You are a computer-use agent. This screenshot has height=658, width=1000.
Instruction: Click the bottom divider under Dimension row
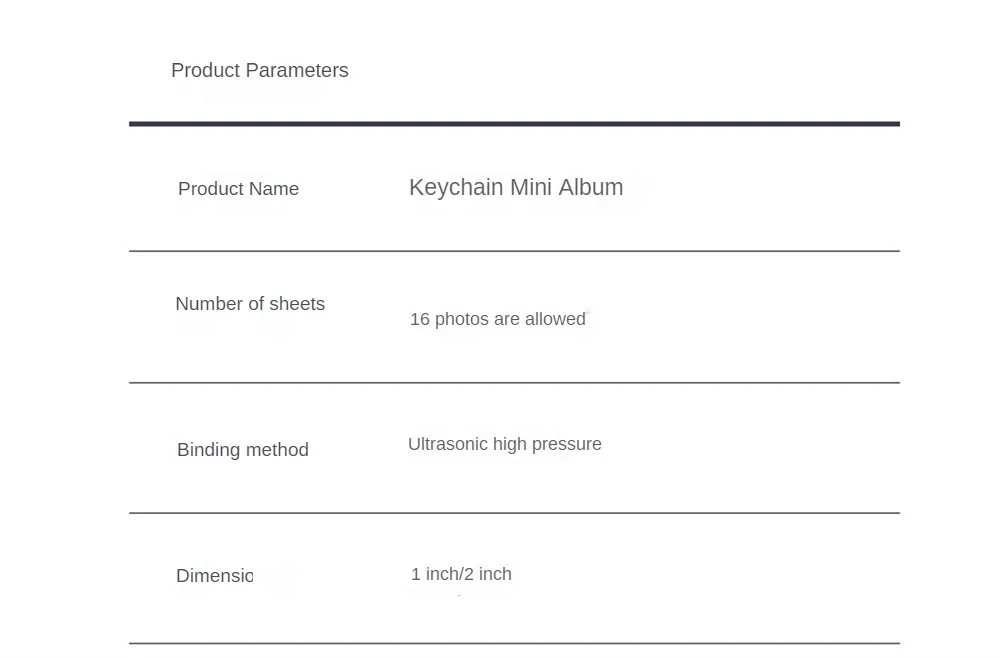coord(514,643)
